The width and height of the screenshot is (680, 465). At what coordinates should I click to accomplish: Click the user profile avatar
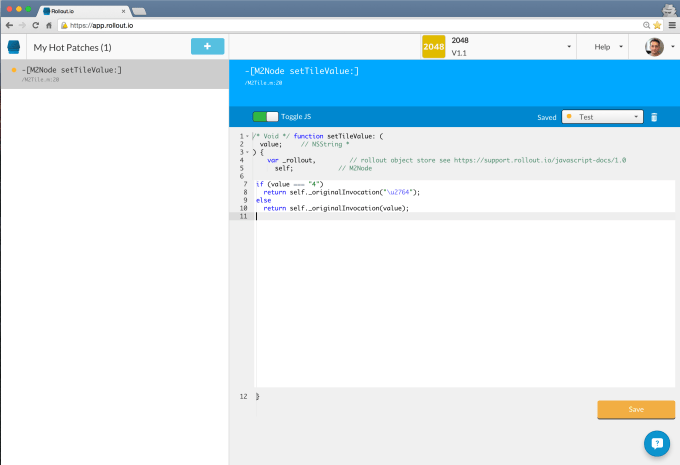pos(654,47)
